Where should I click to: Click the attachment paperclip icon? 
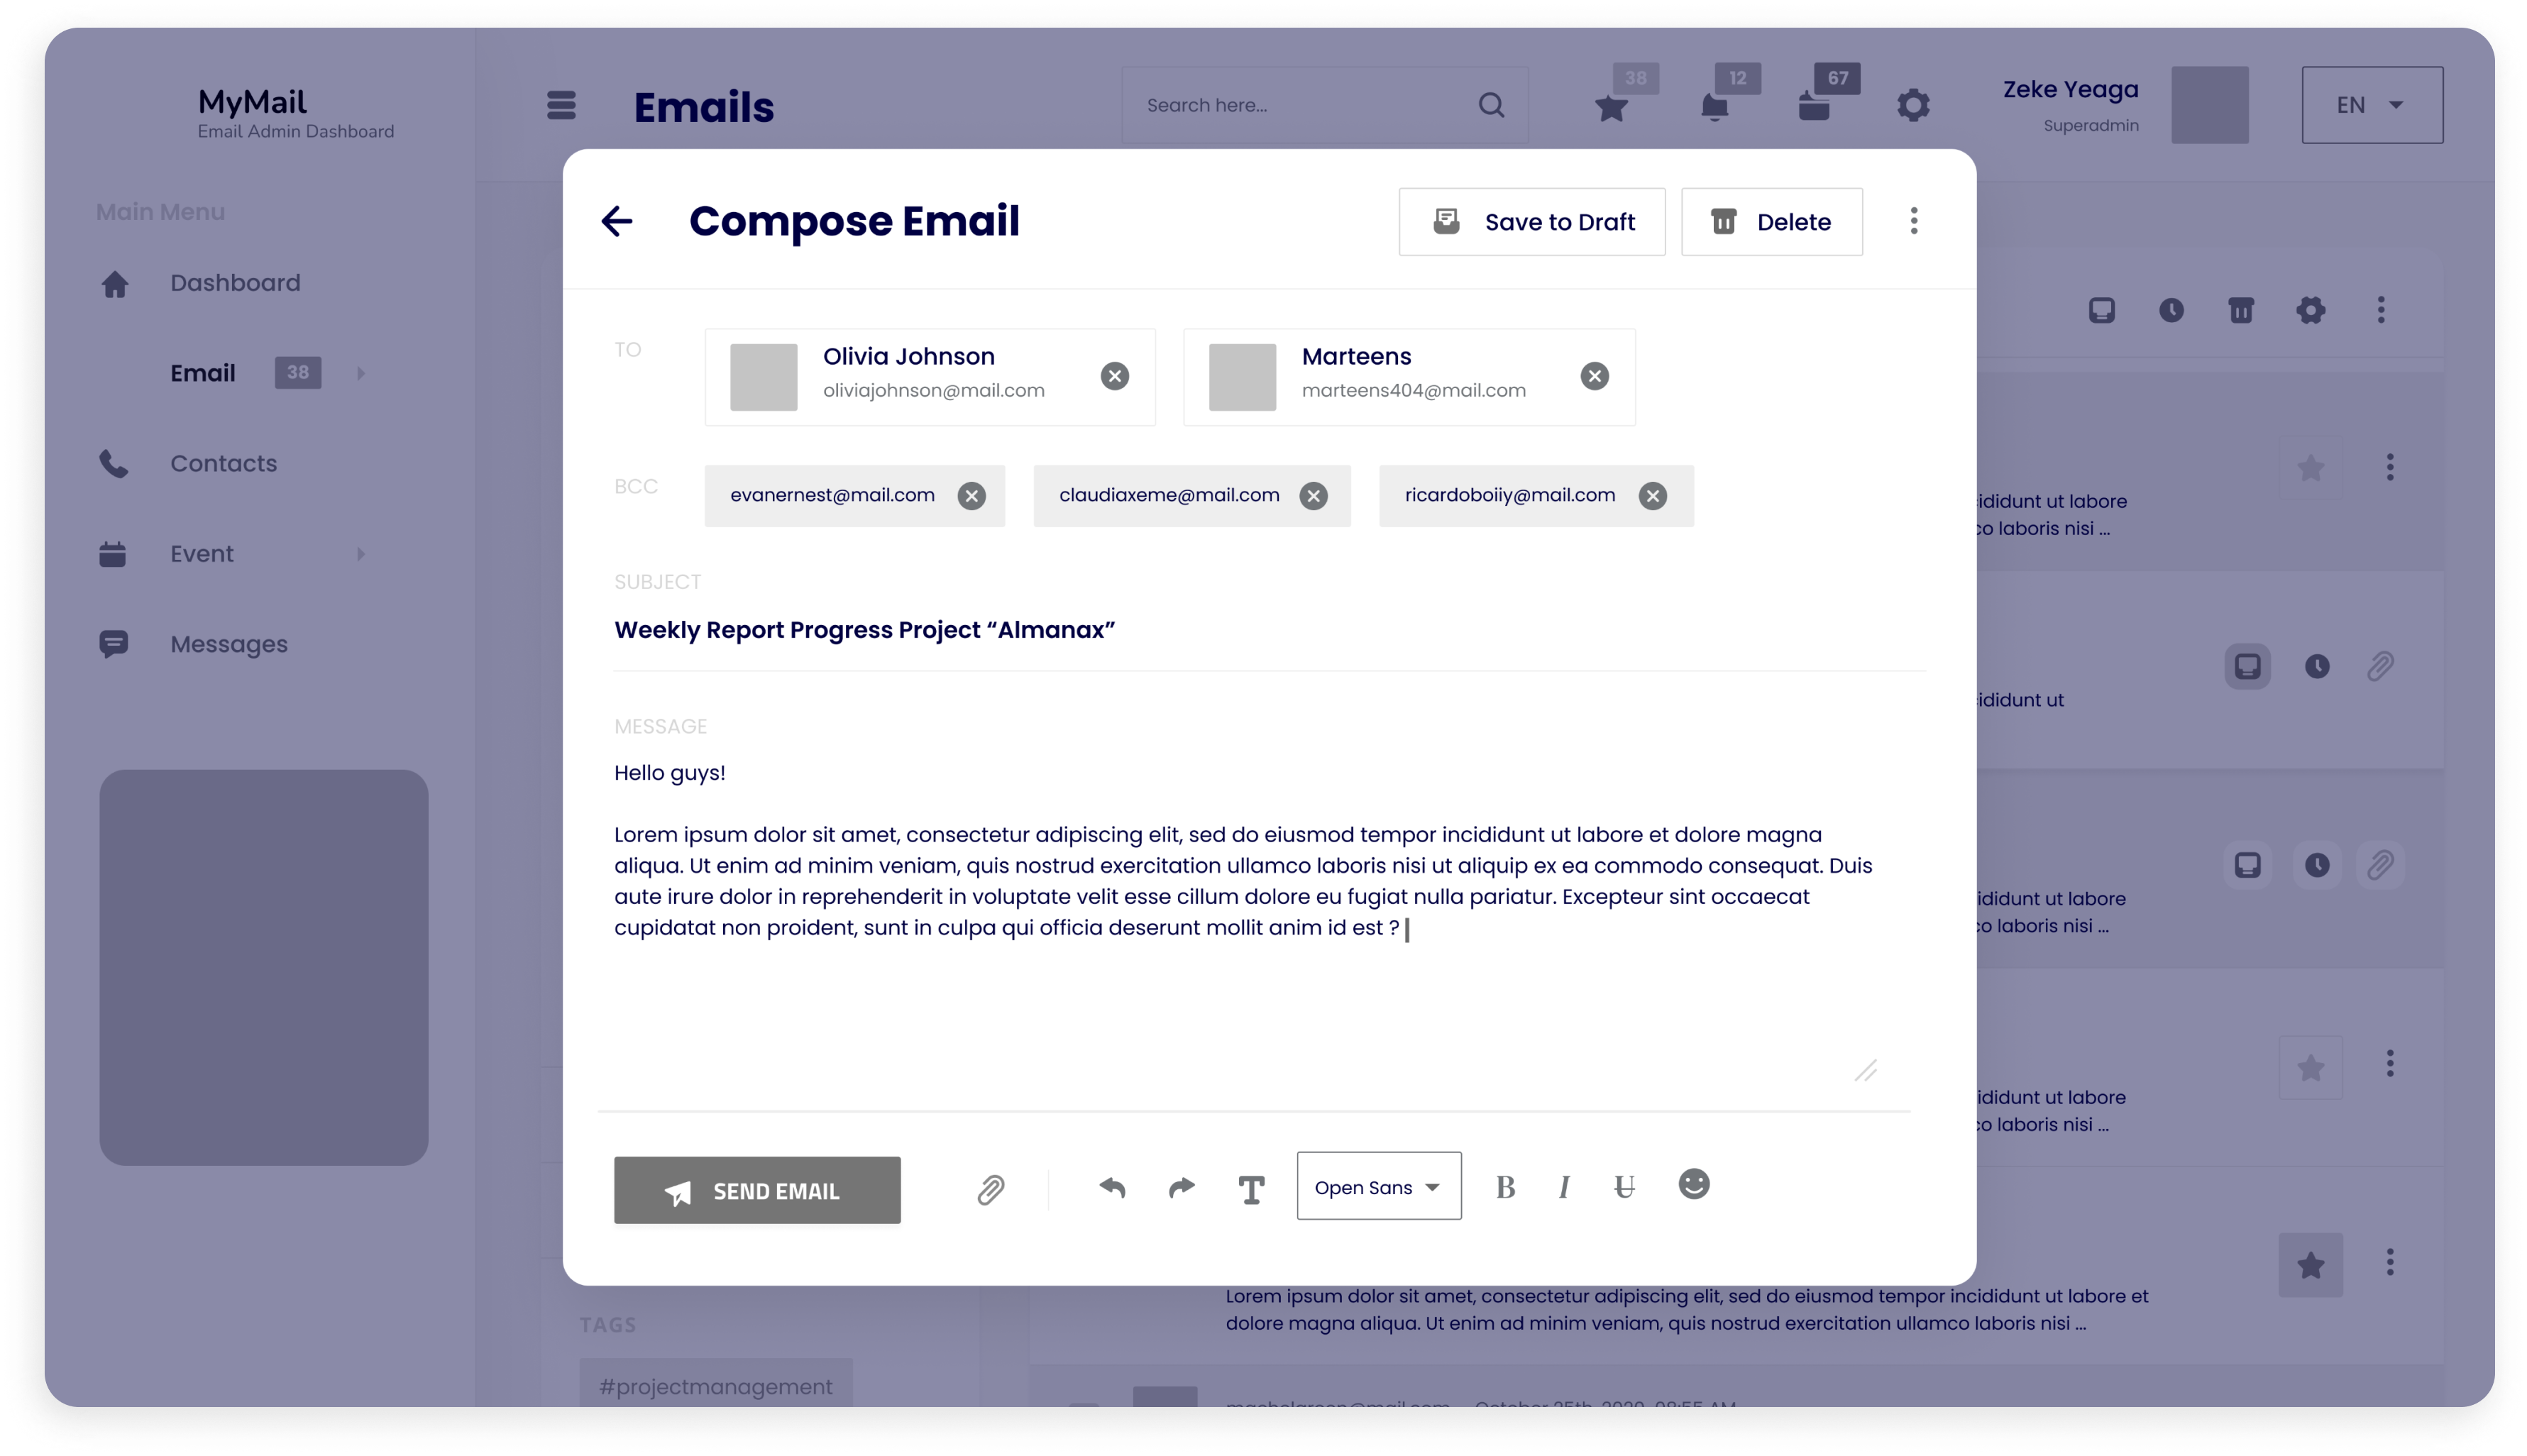(x=988, y=1188)
